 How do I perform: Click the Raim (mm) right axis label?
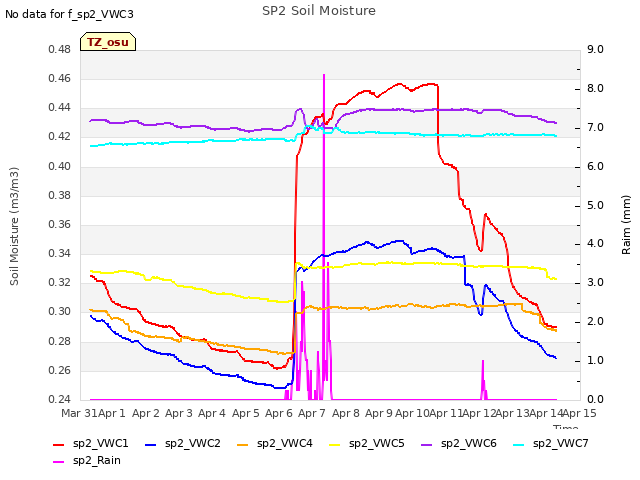click(626, 225)
